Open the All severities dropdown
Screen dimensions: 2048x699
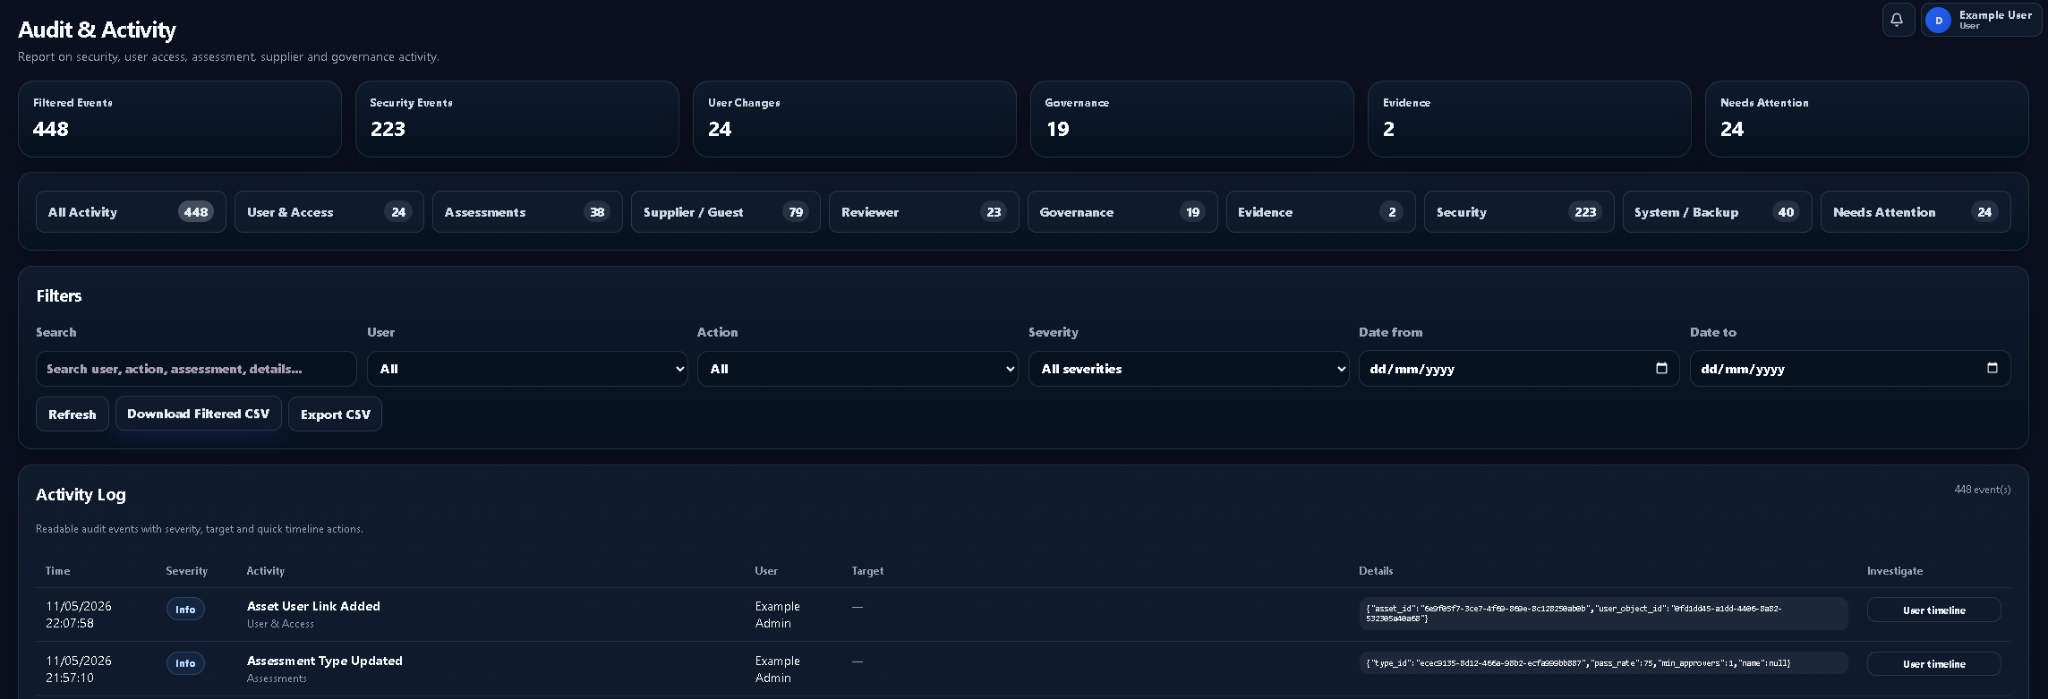[1188, 369]
